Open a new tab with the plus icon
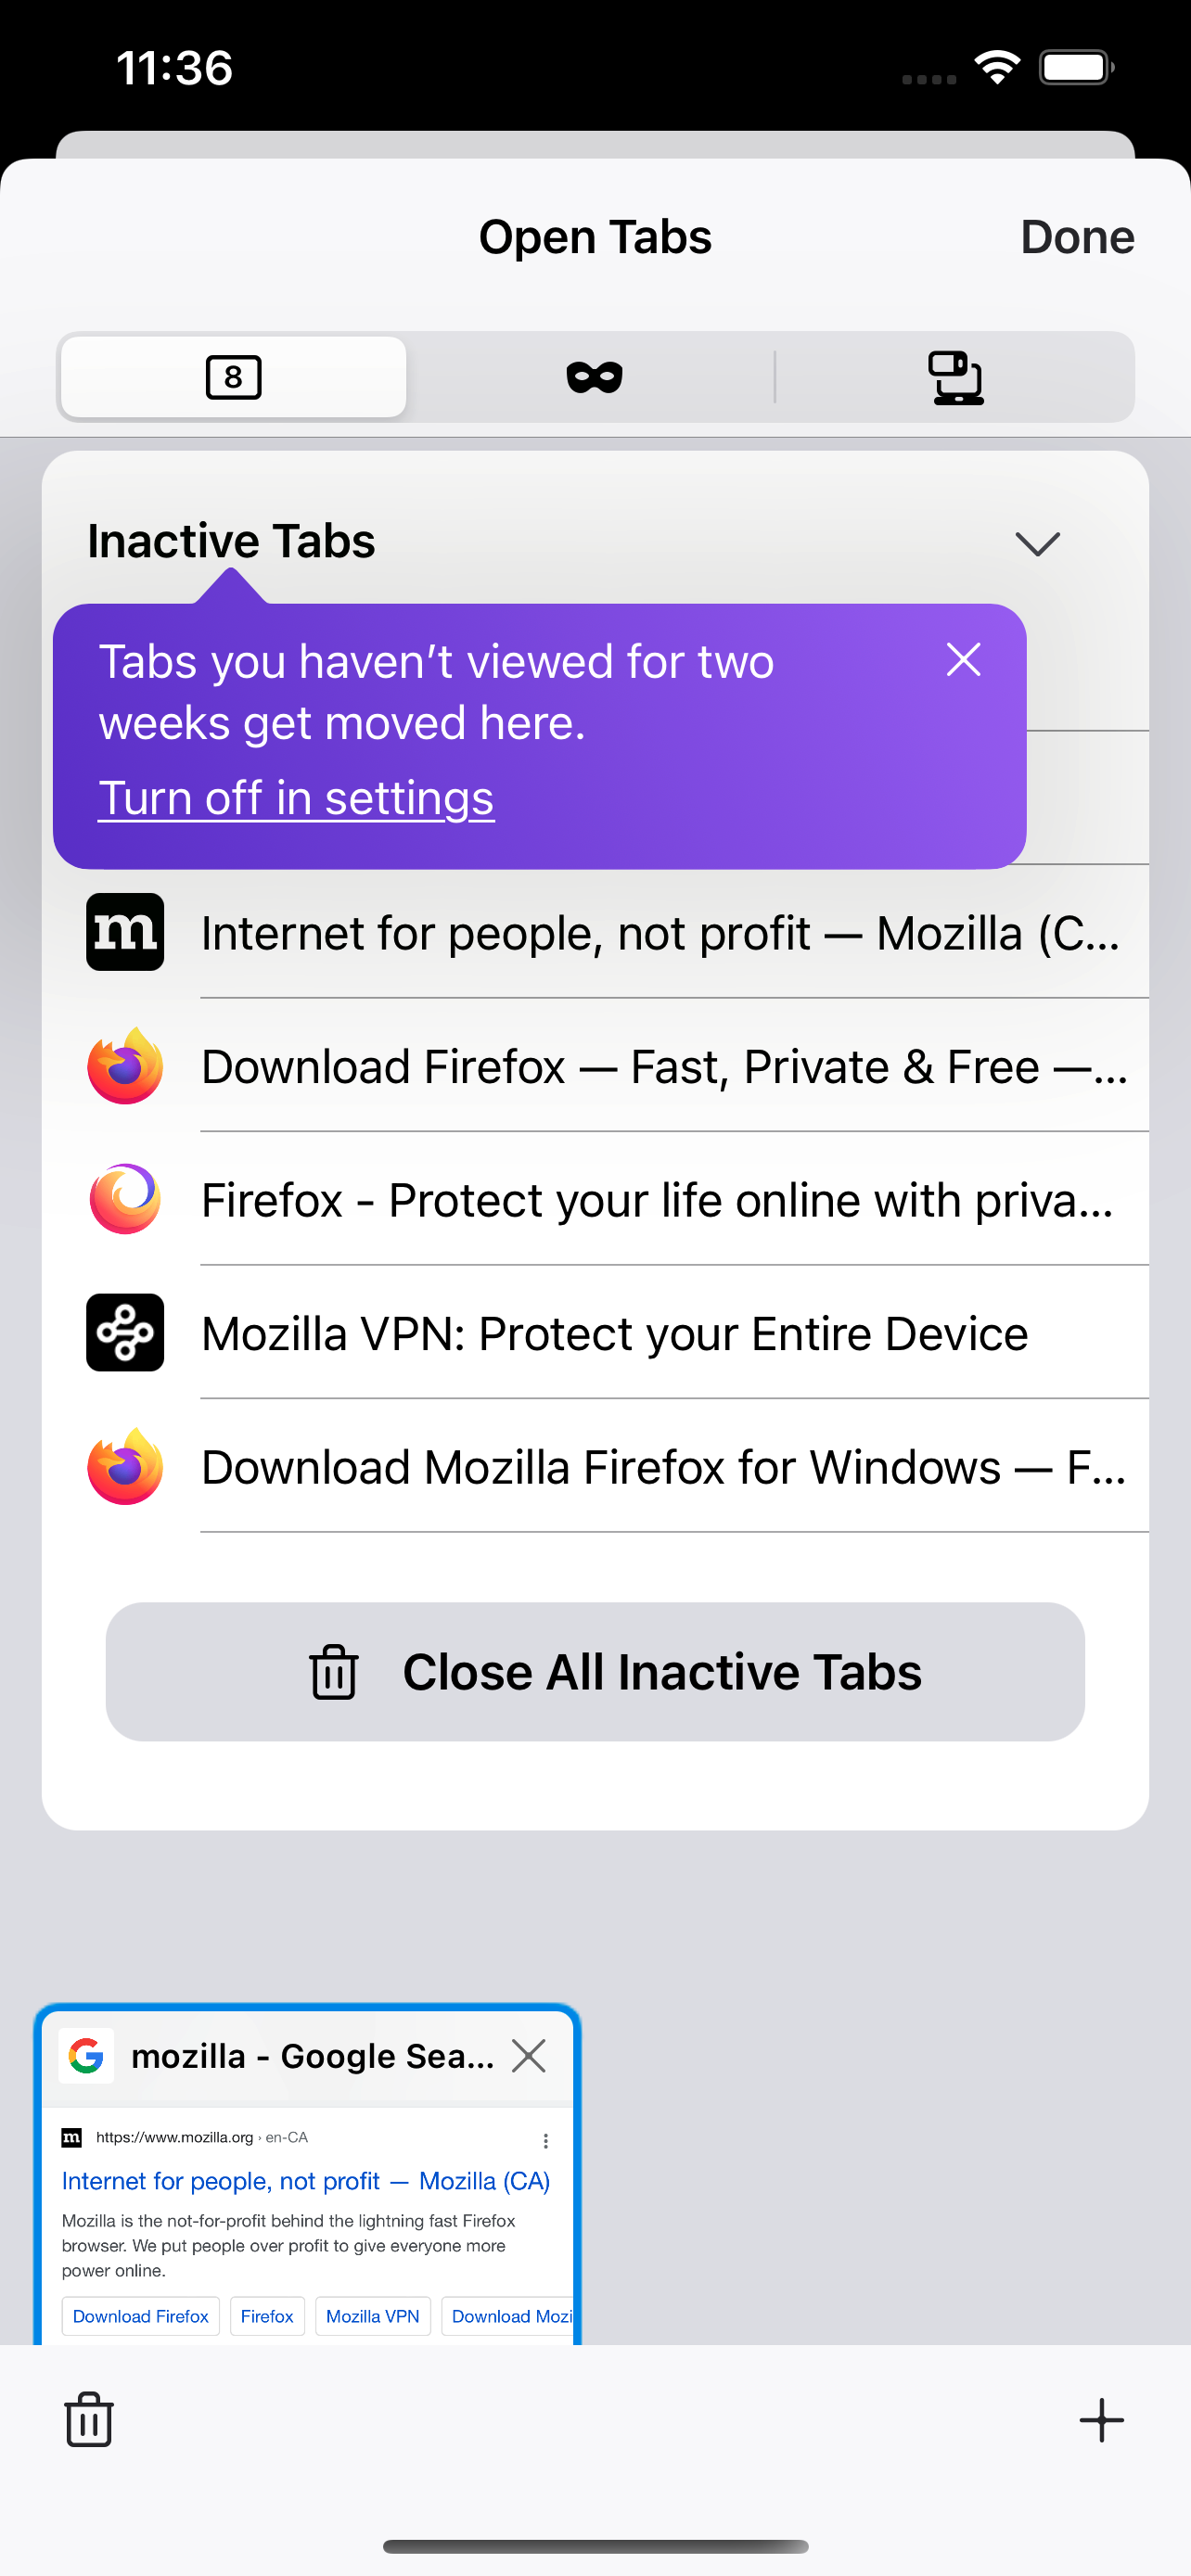1191x2576 pixels. [1101, 2419]
